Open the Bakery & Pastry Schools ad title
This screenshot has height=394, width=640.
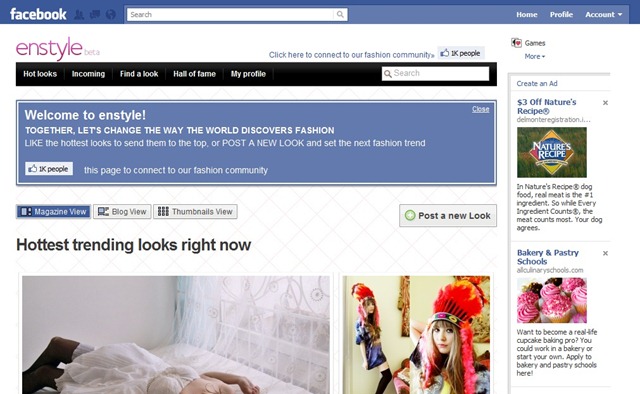(548, 257)
